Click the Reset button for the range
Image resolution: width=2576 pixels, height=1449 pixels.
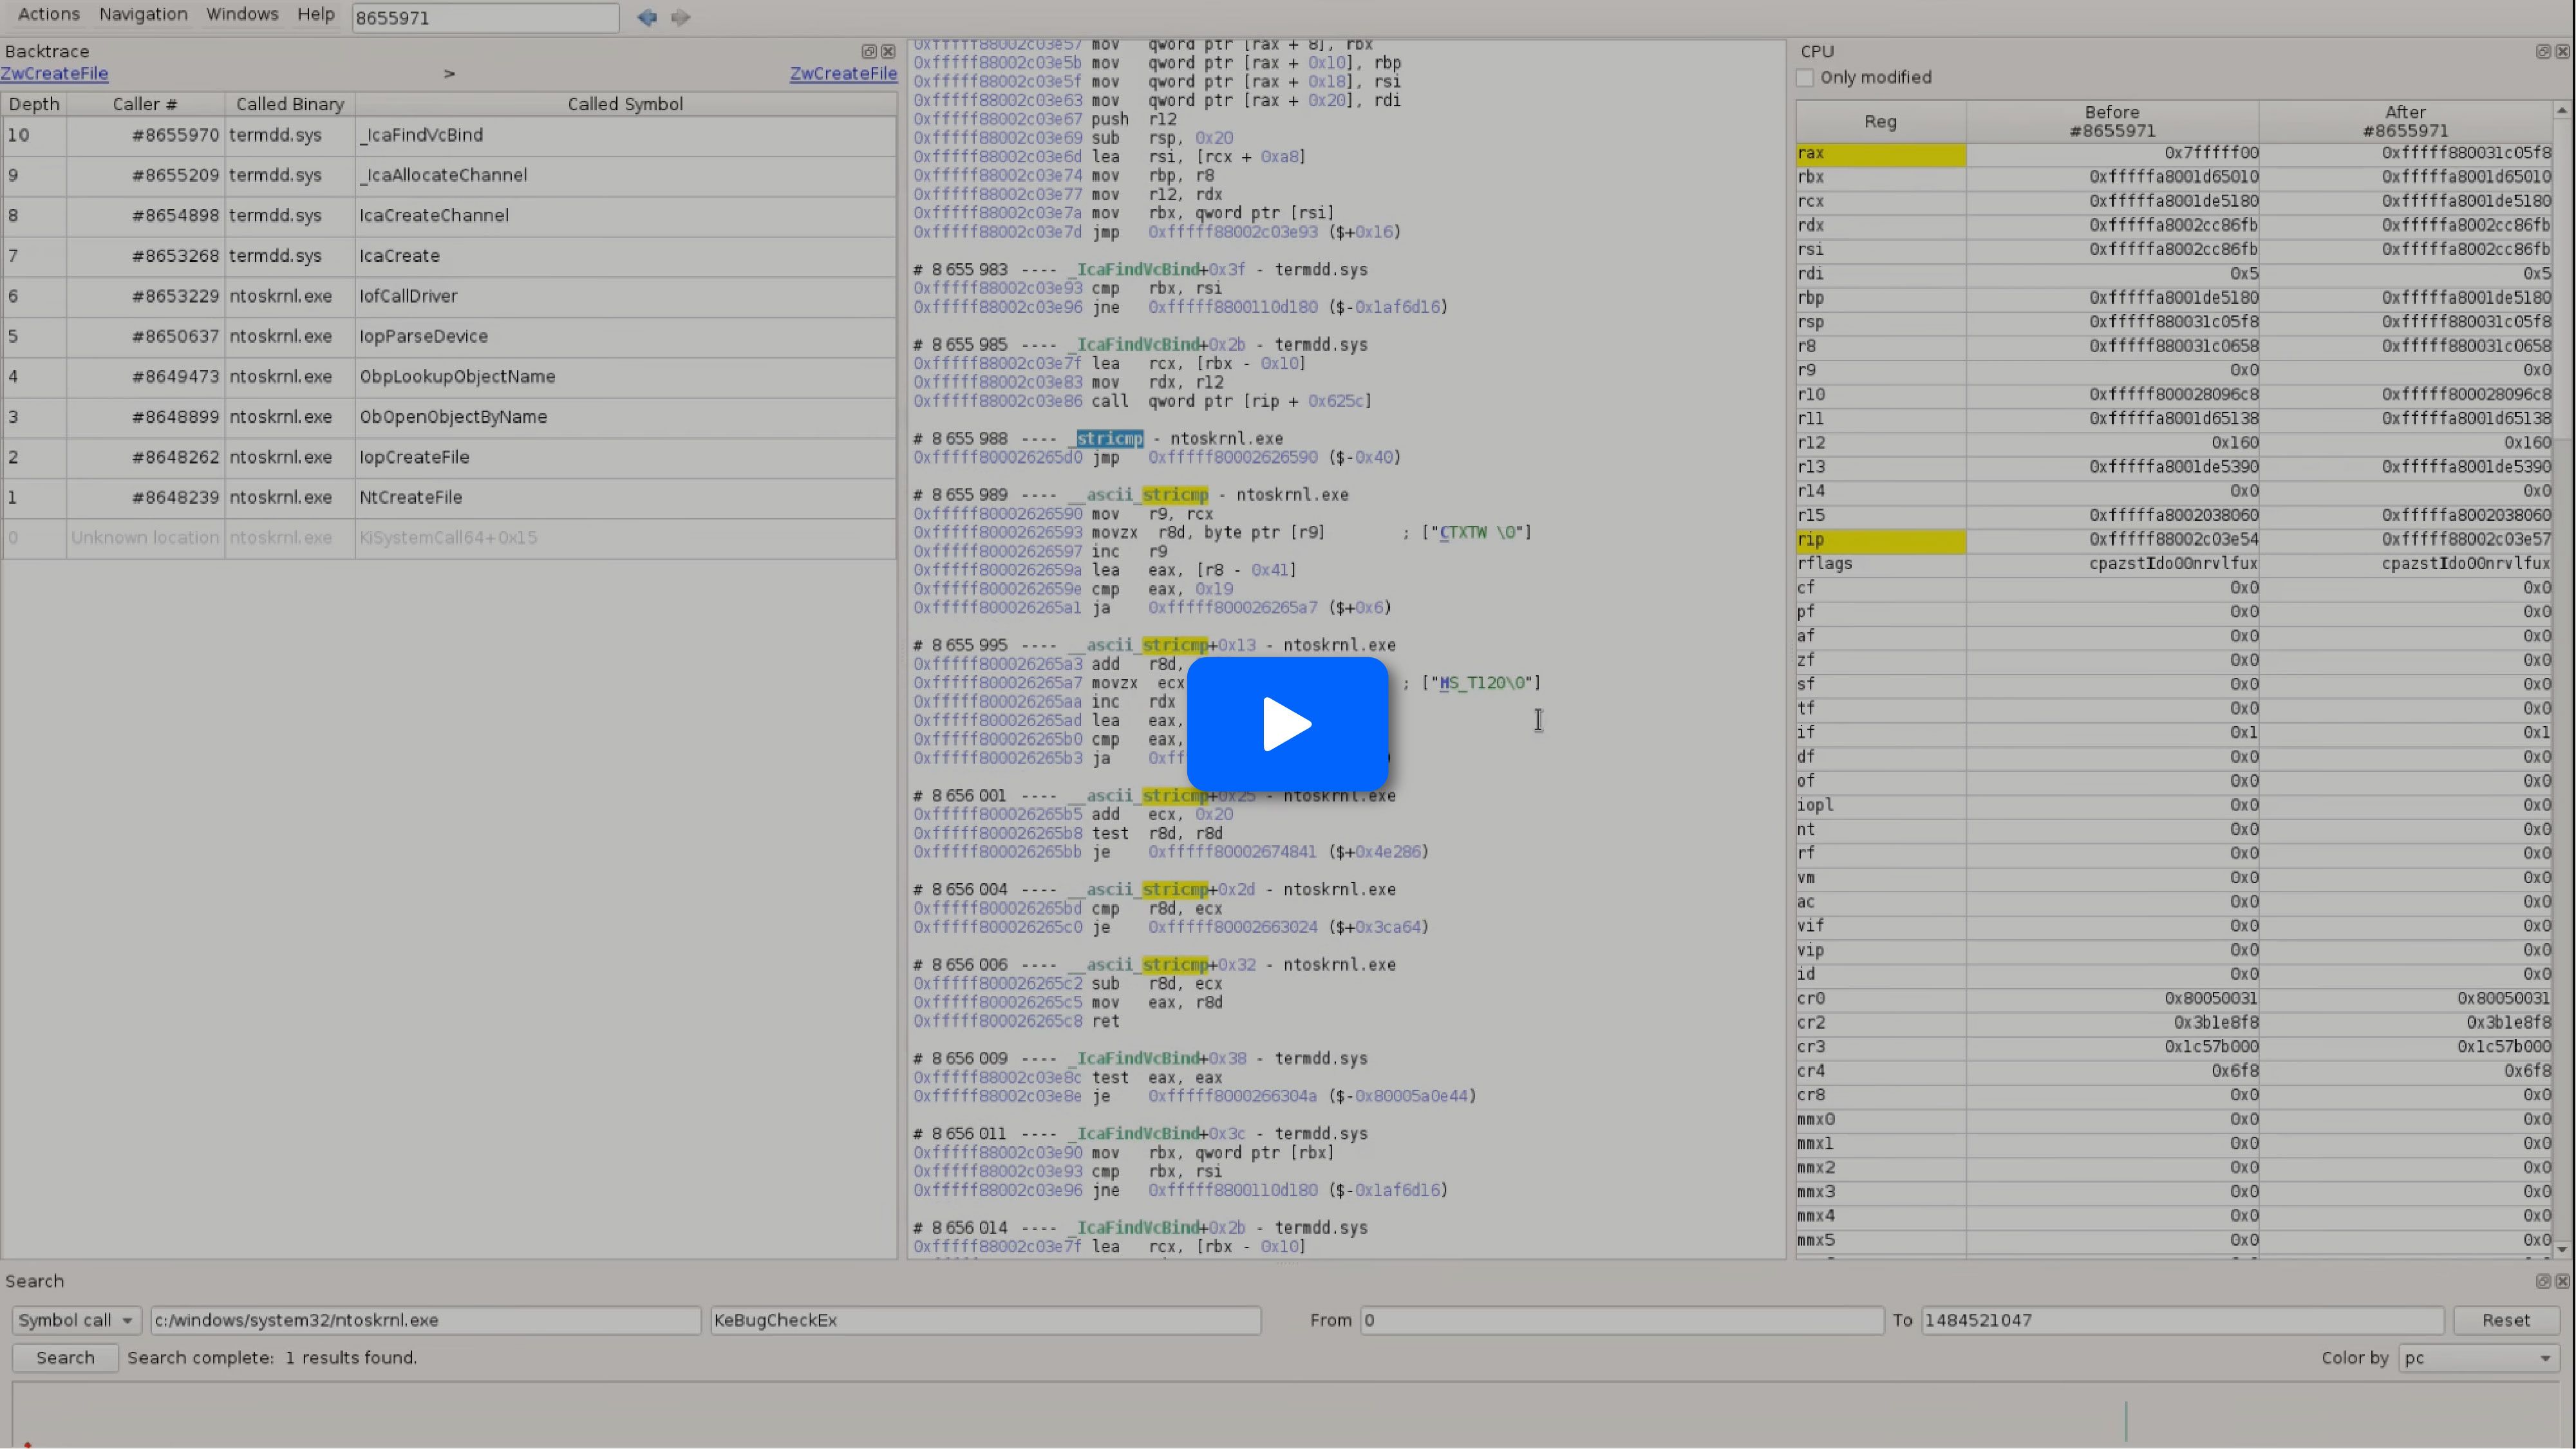[2505, 1320]
